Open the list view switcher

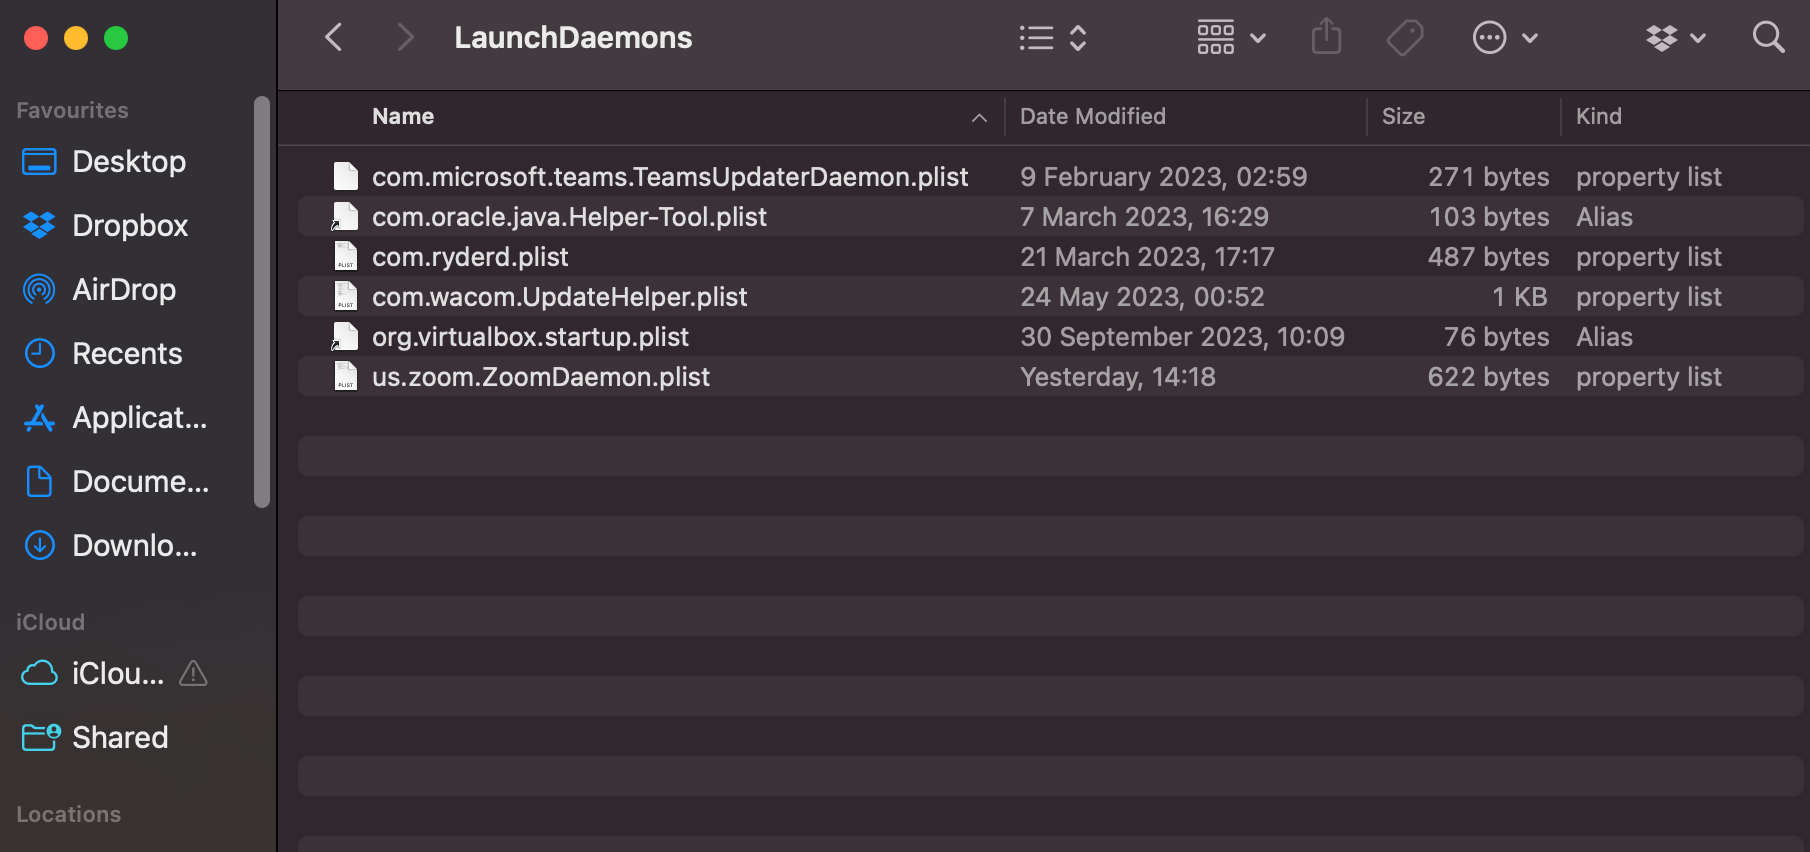point(1052,38)
